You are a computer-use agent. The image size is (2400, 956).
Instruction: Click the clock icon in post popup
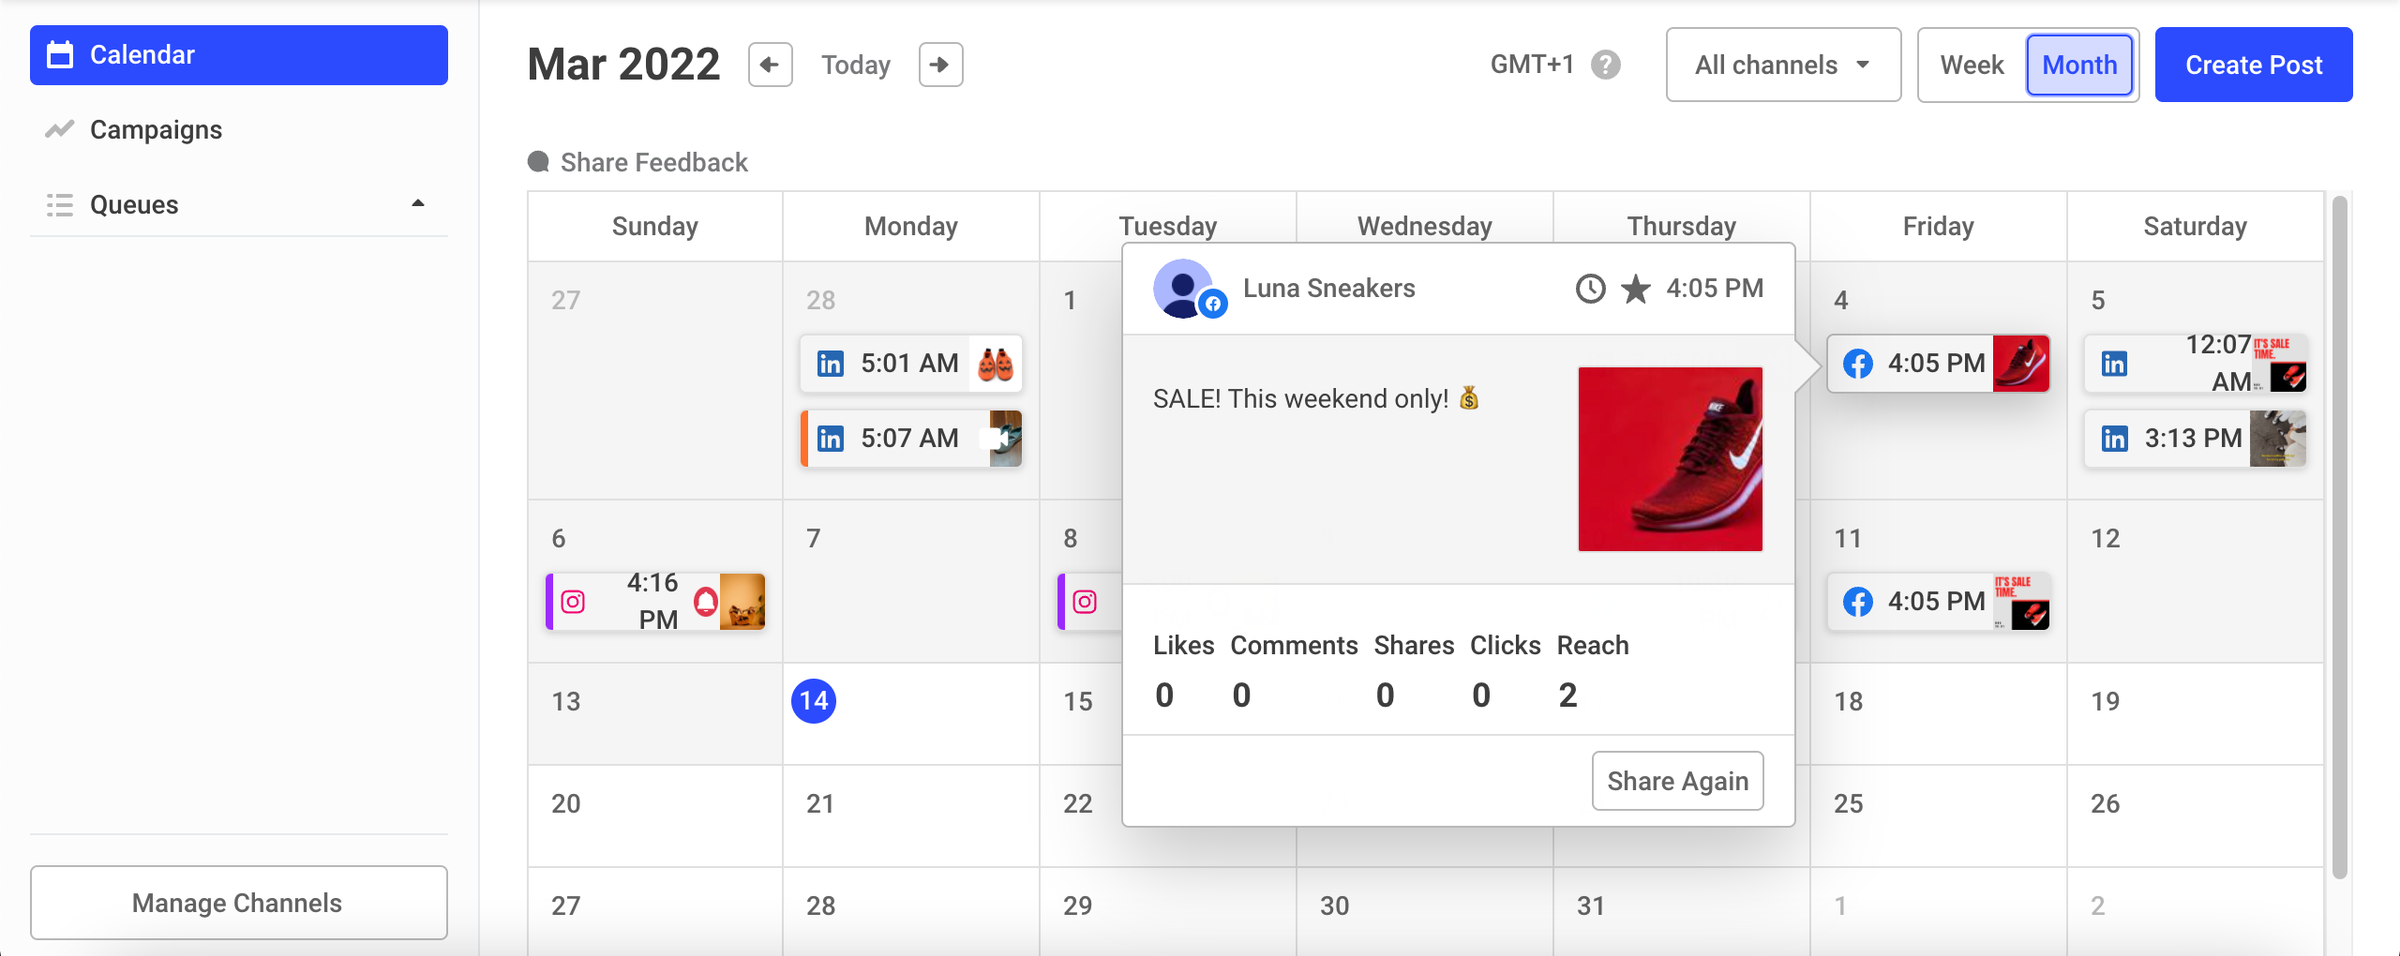point(1590,289)
